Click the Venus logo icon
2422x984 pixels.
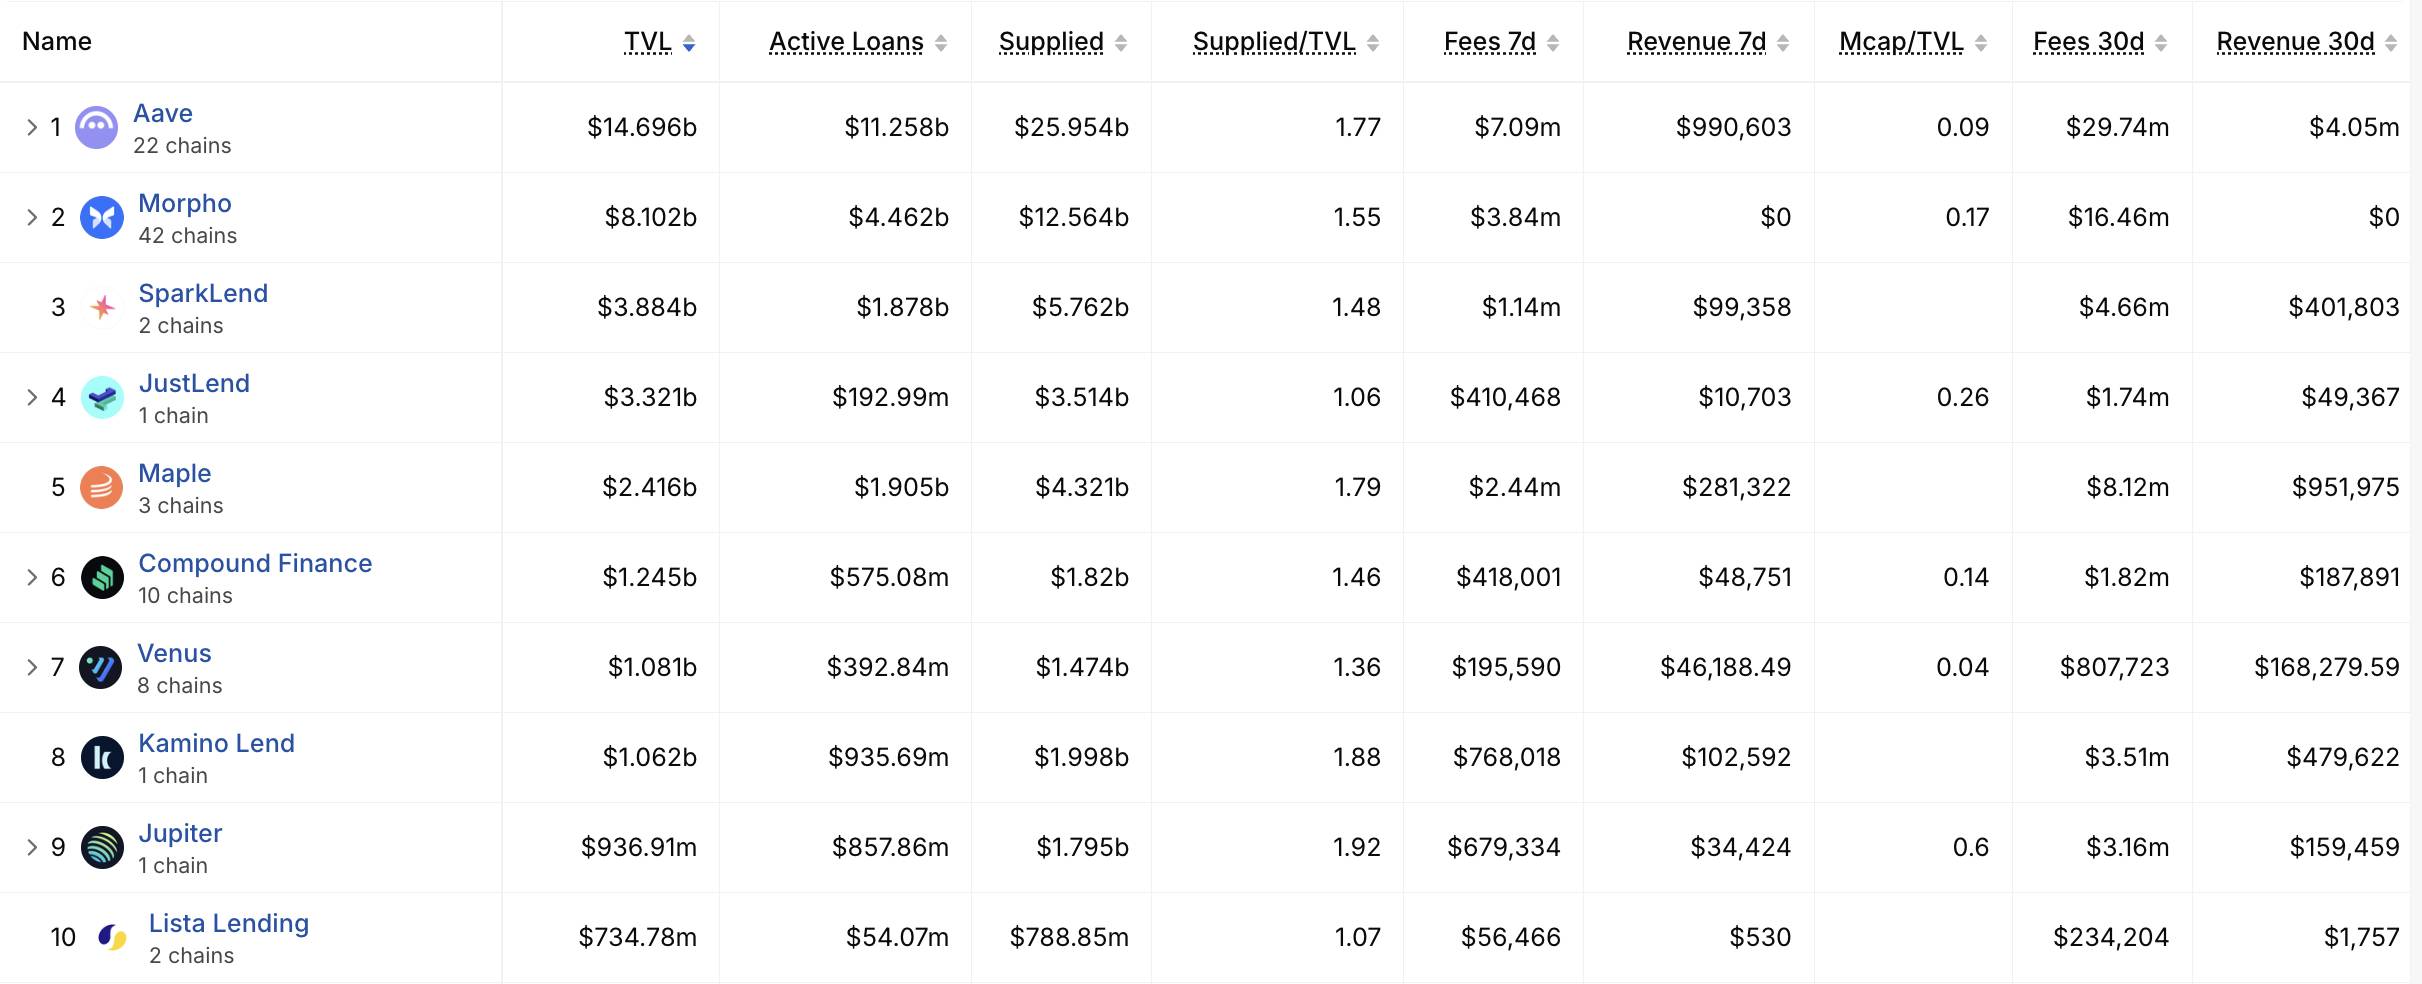(x=101, y=667)
